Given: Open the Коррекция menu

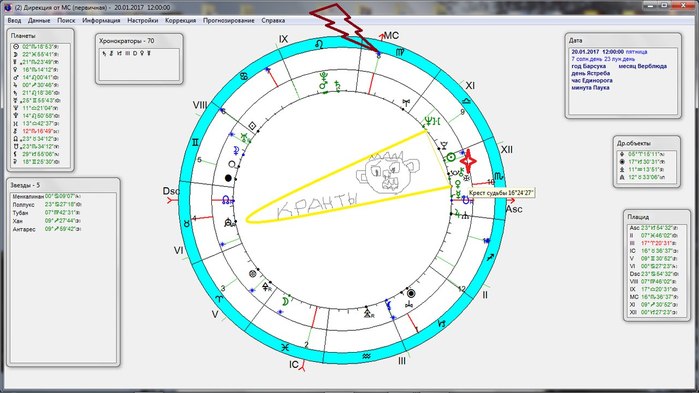Looking at the screenshot, I should (181, 20).
